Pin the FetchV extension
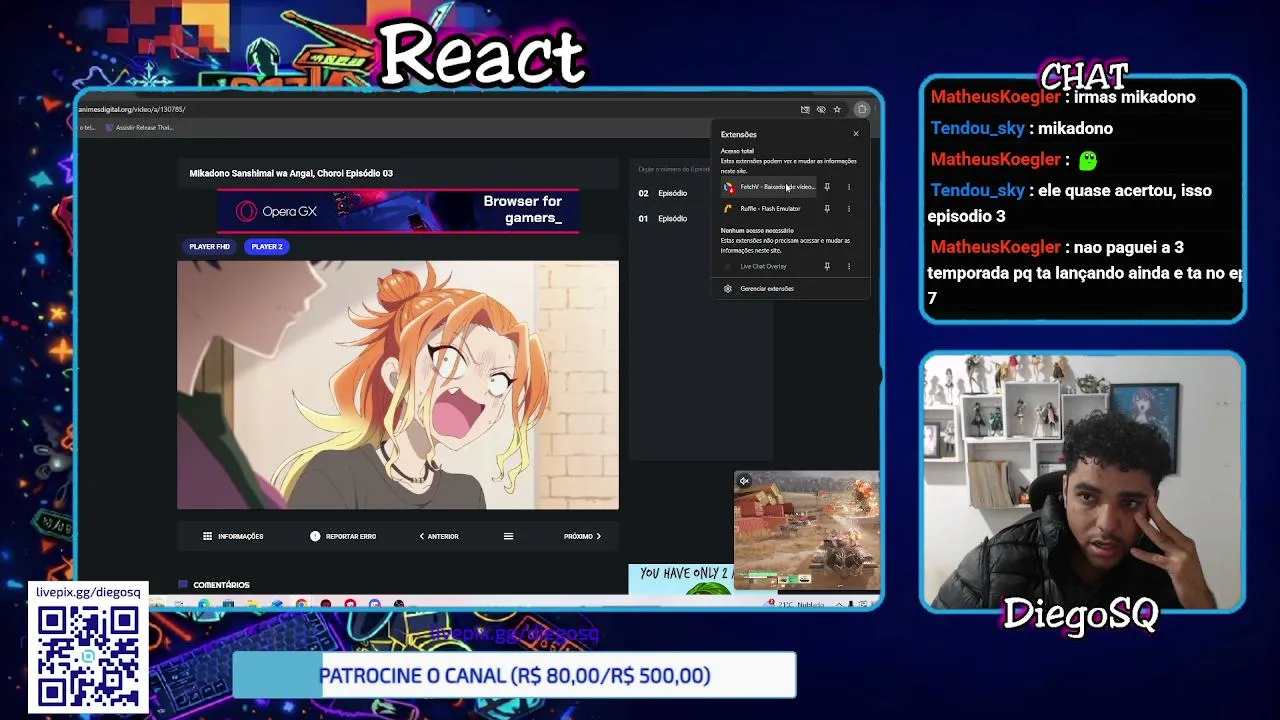The image size is (1280, 720). tap(827, 187)
